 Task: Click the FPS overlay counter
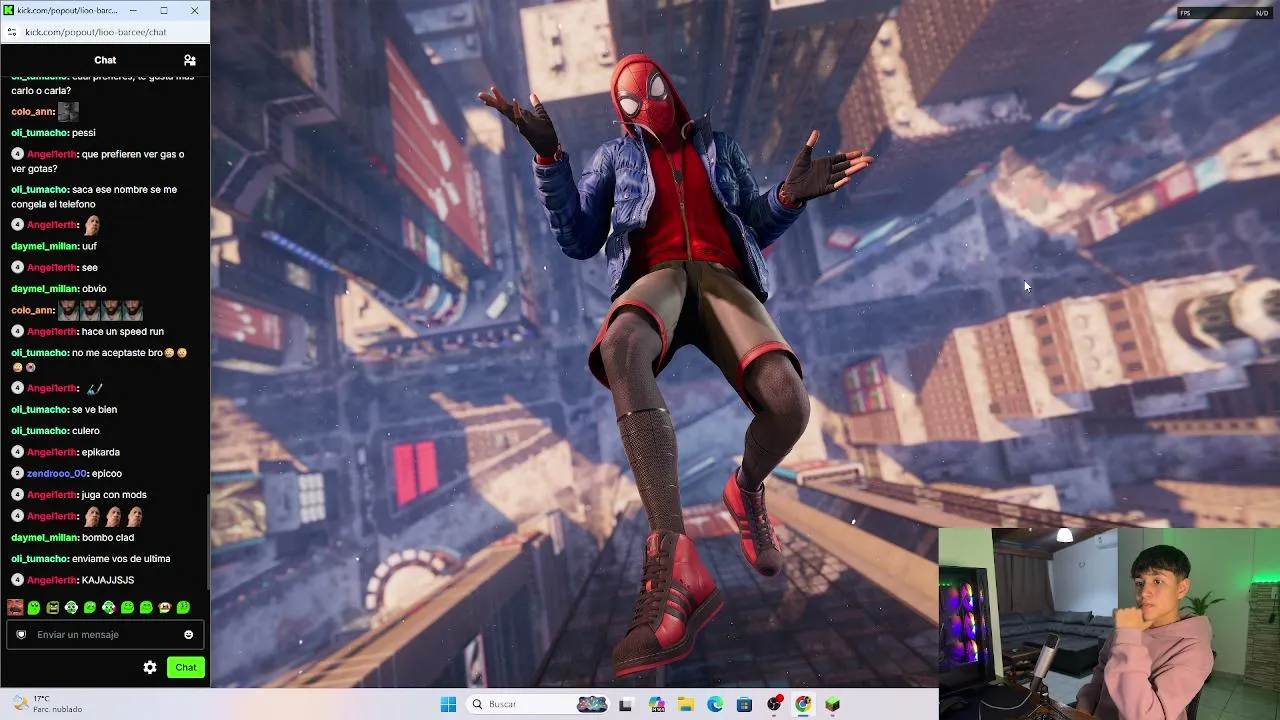1225,13
